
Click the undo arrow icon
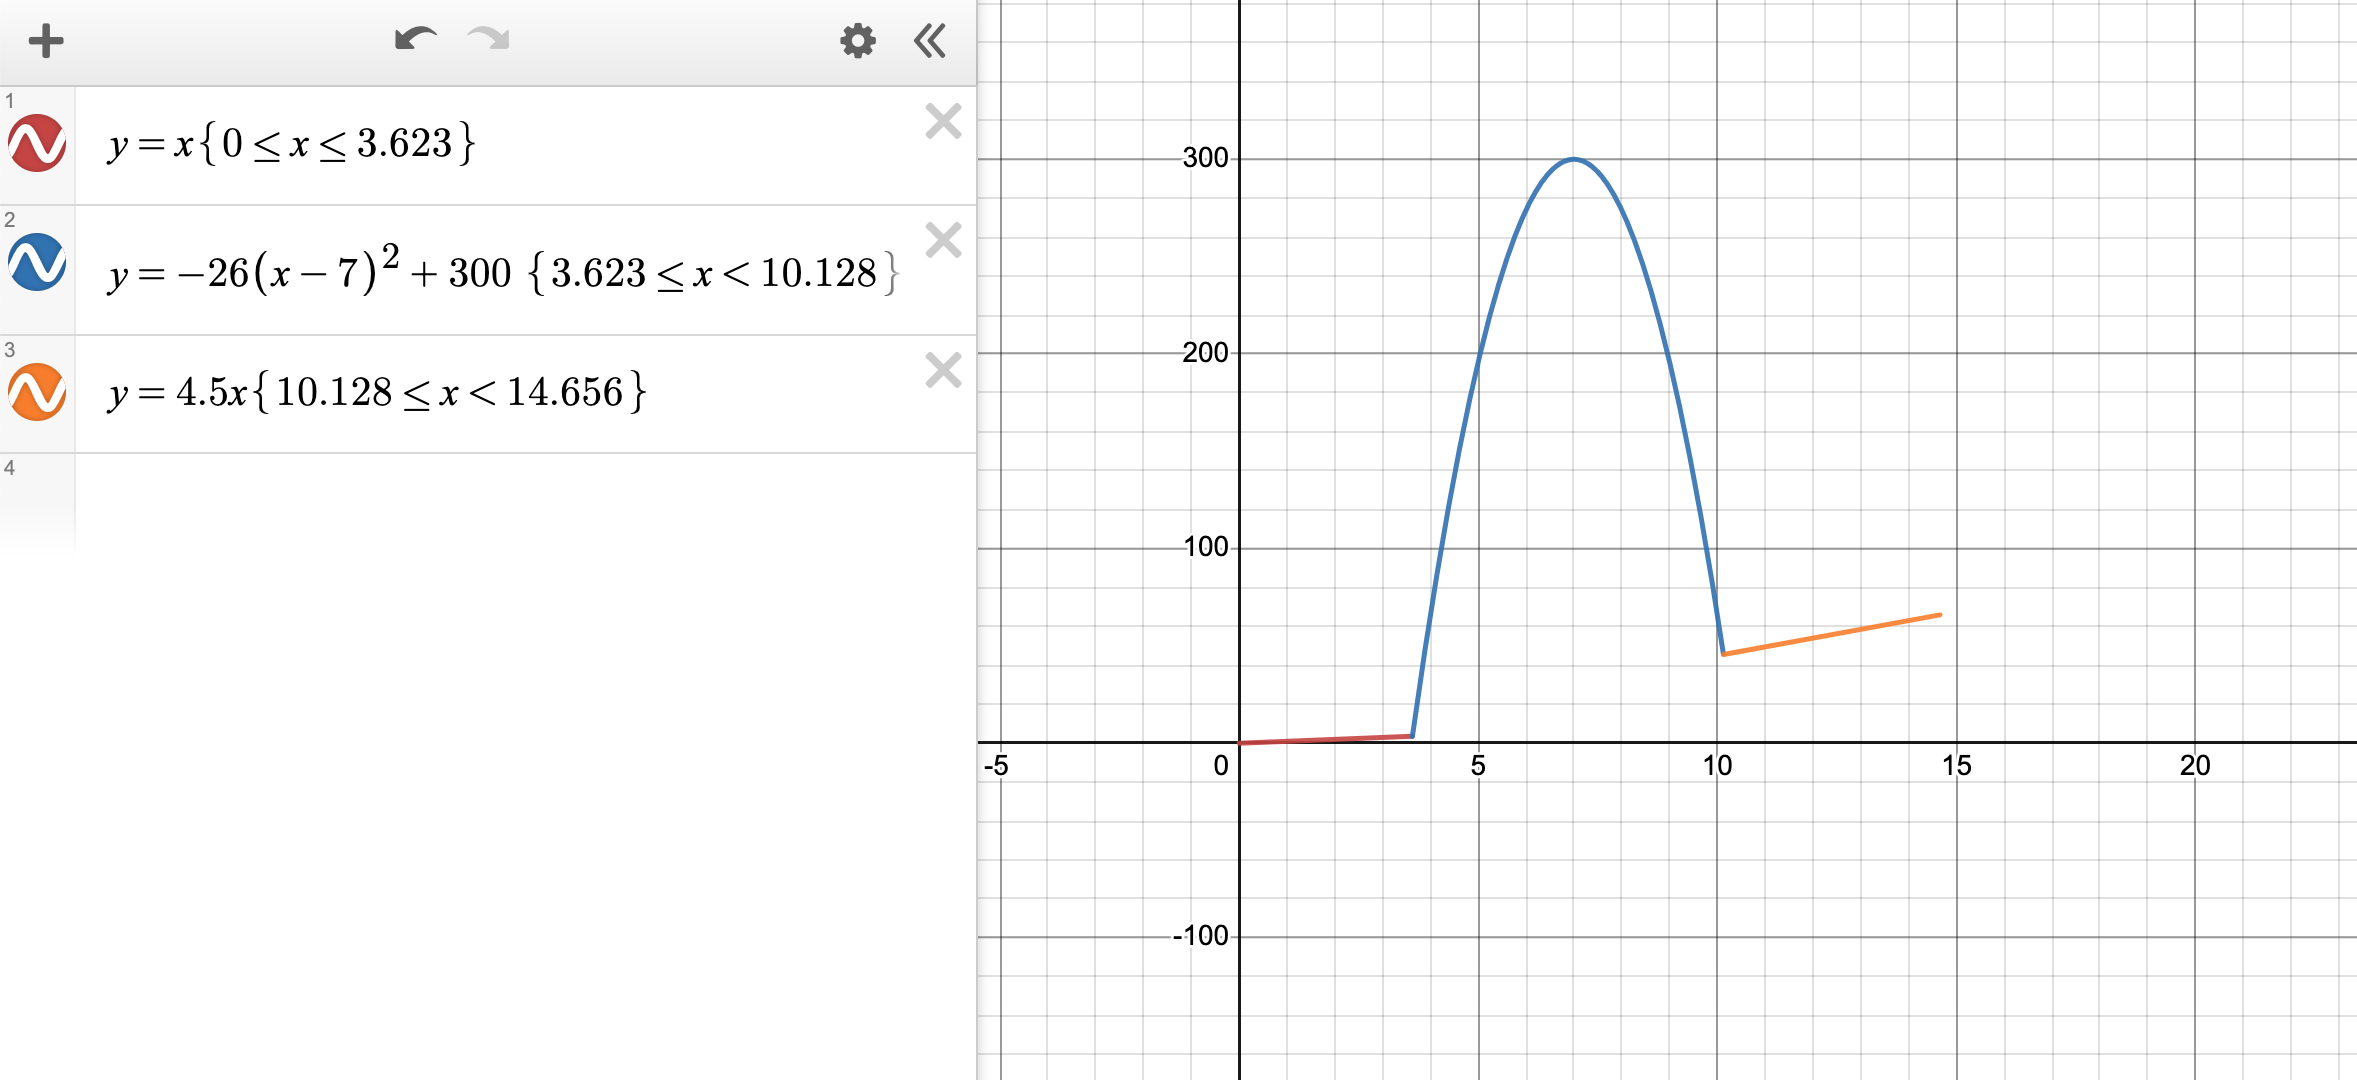pyautogui.click(x=416, y=40)
